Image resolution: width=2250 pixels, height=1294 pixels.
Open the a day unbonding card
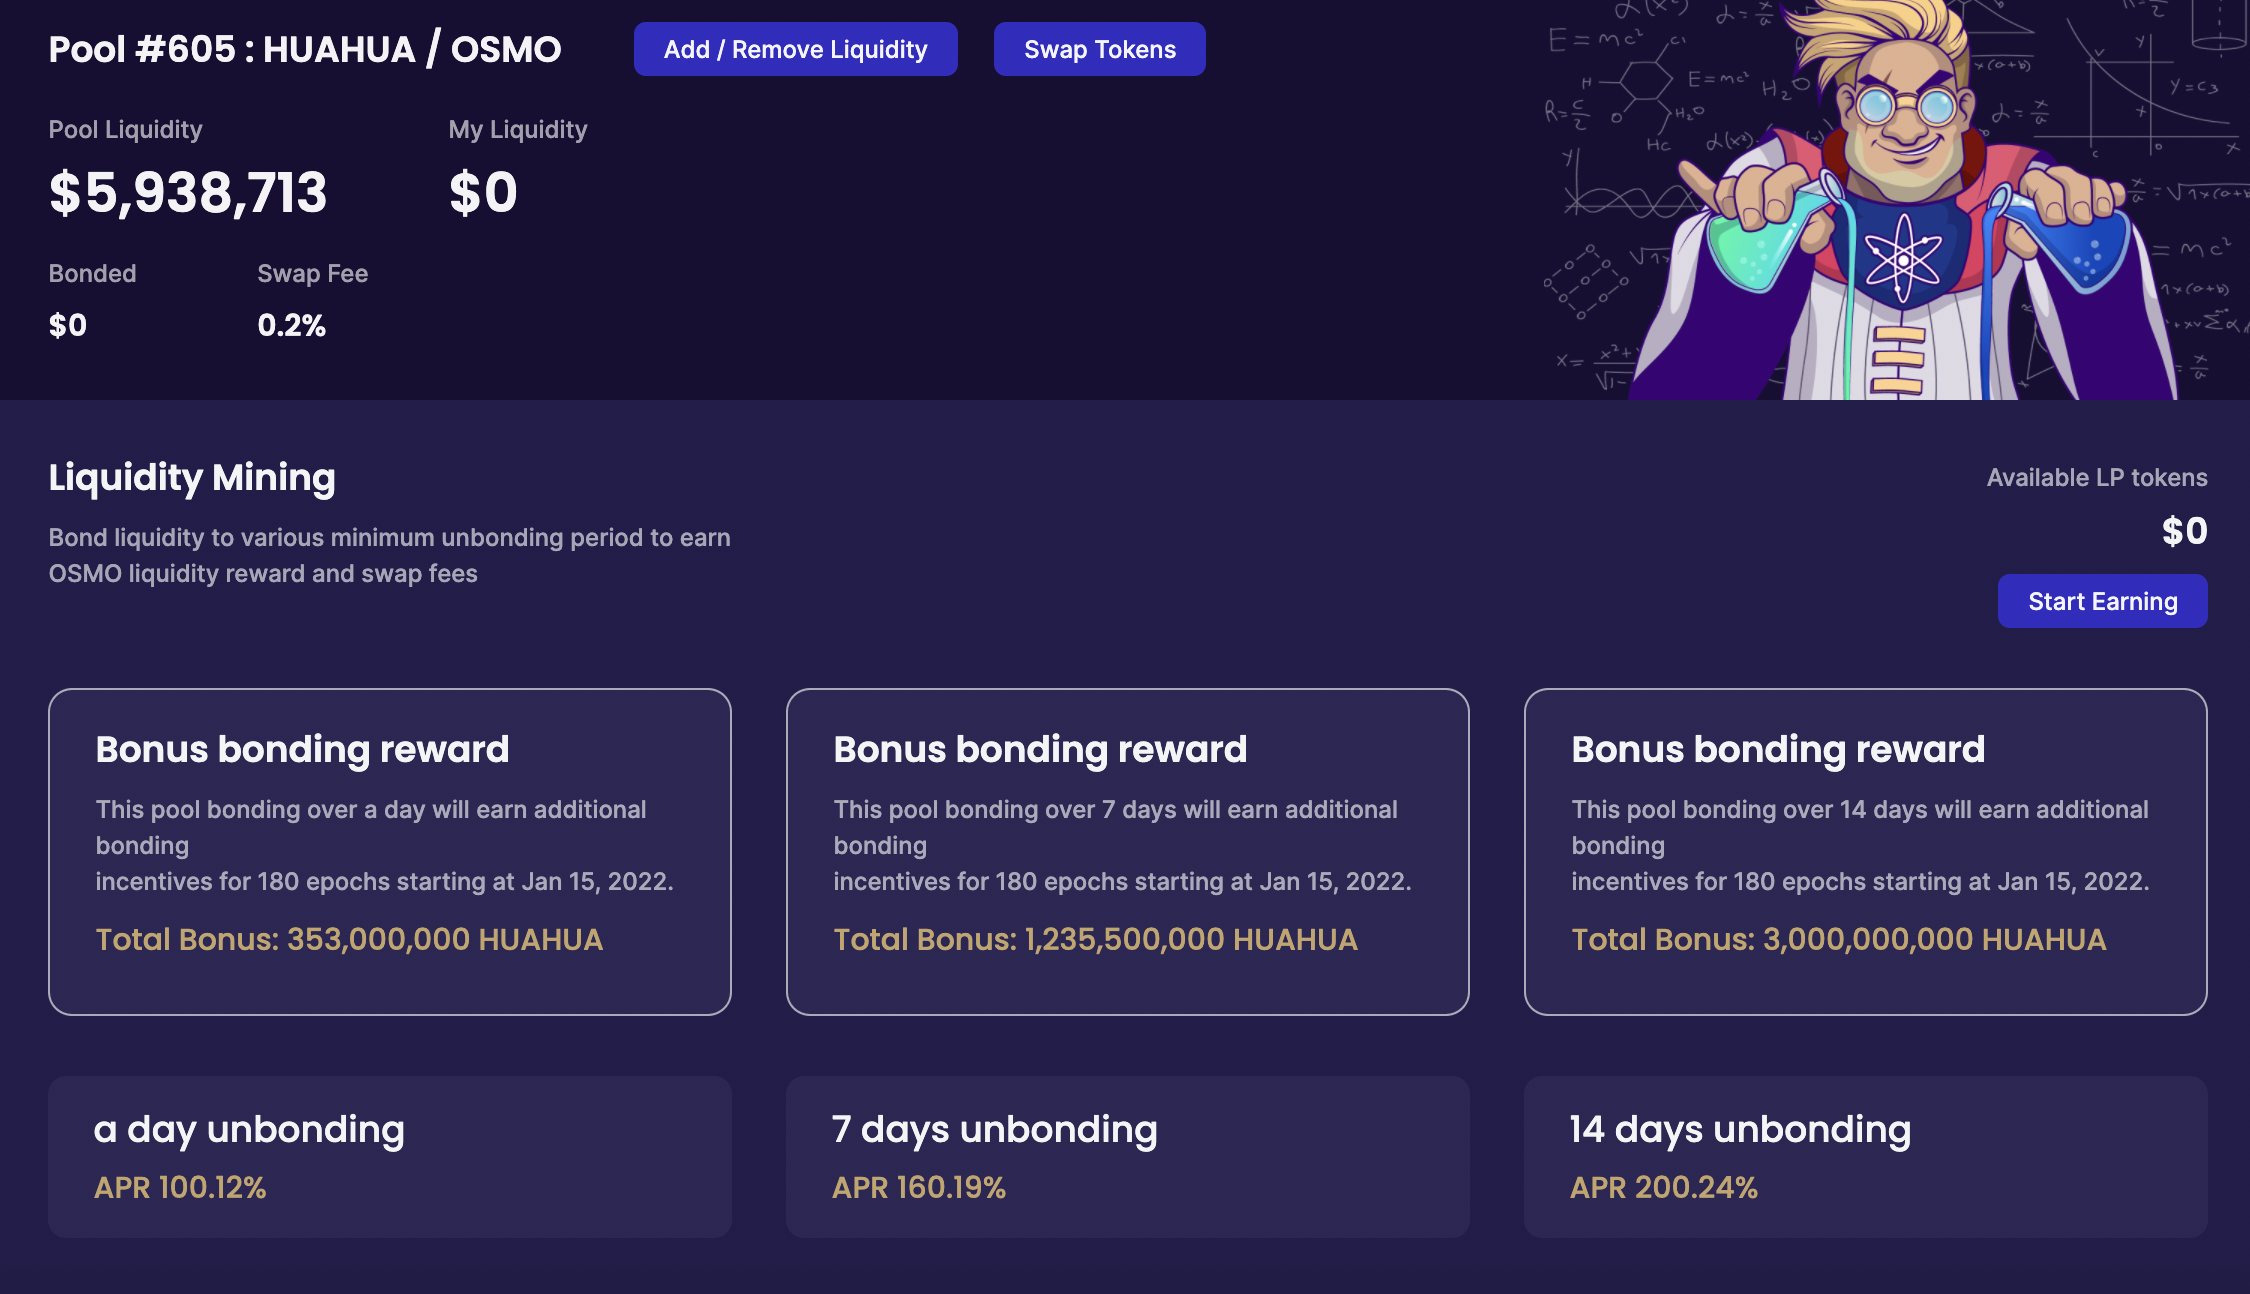point(389,1156)
